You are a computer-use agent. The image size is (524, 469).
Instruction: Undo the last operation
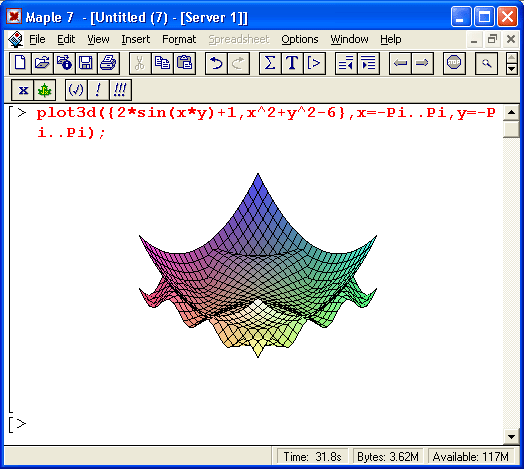(216, 63)
